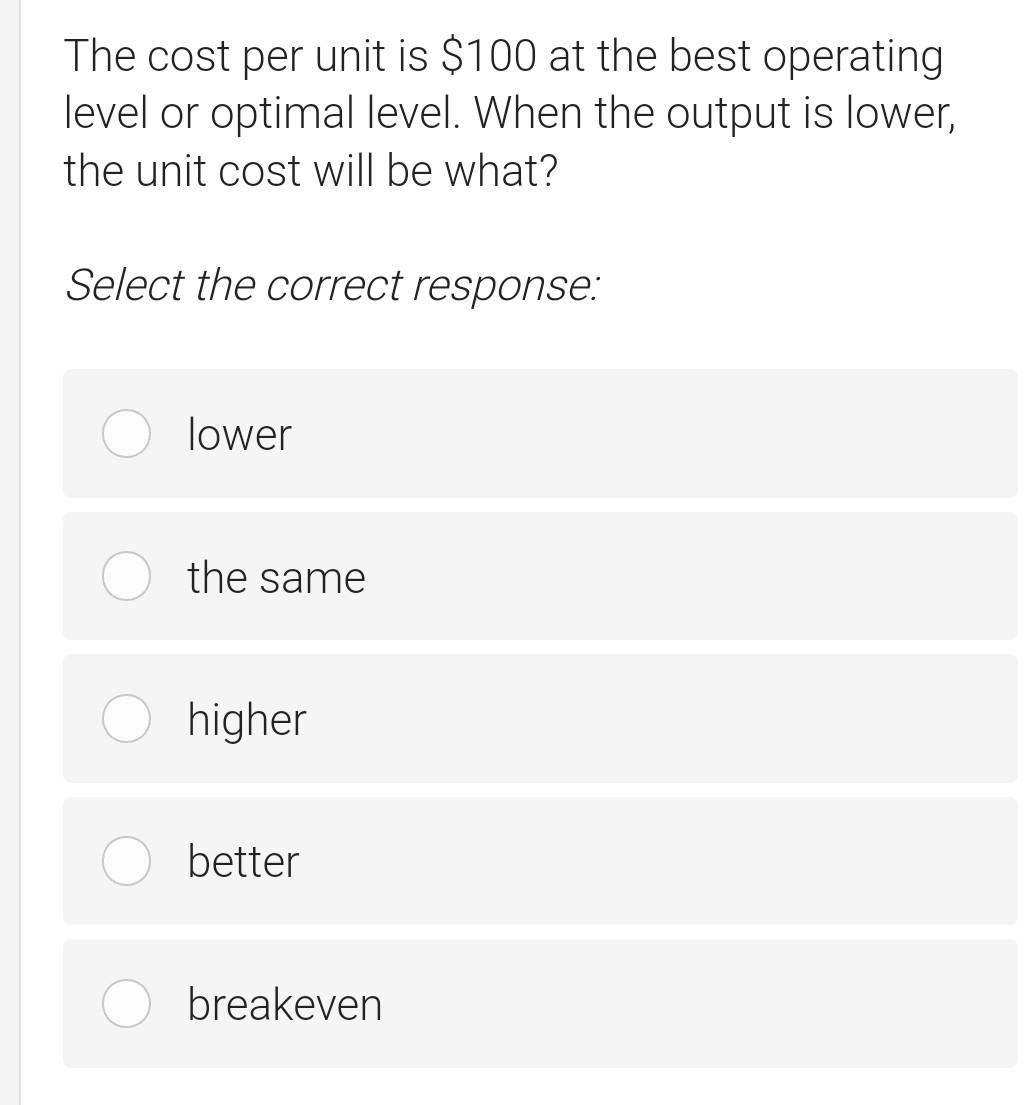The height and width of the screenshot is (1105, 1026).
Task: Choose the answer option labeled "higher"
Action: click(246, 718)
